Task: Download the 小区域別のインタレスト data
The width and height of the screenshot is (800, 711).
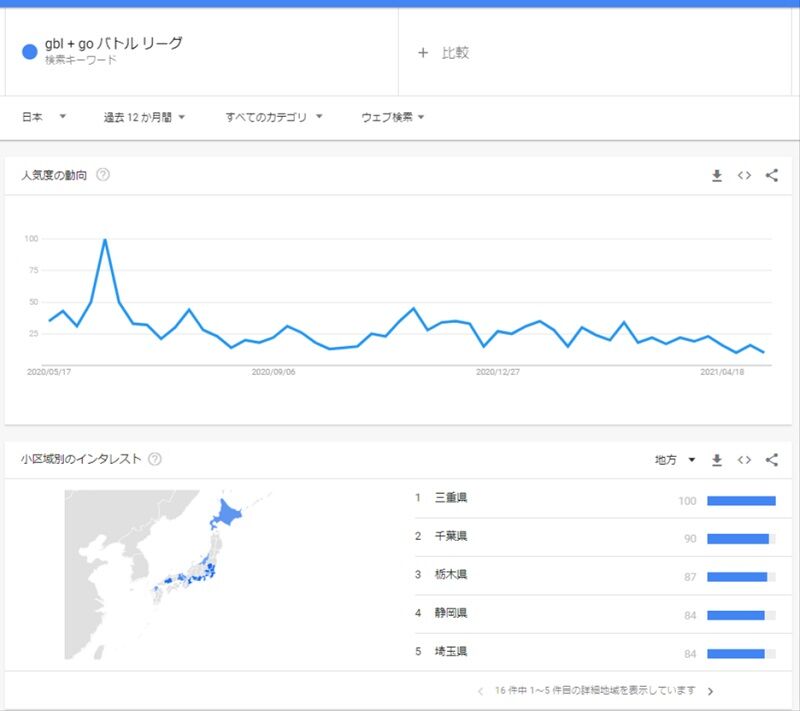Action: pyautogui.click(x=717, y=460)
